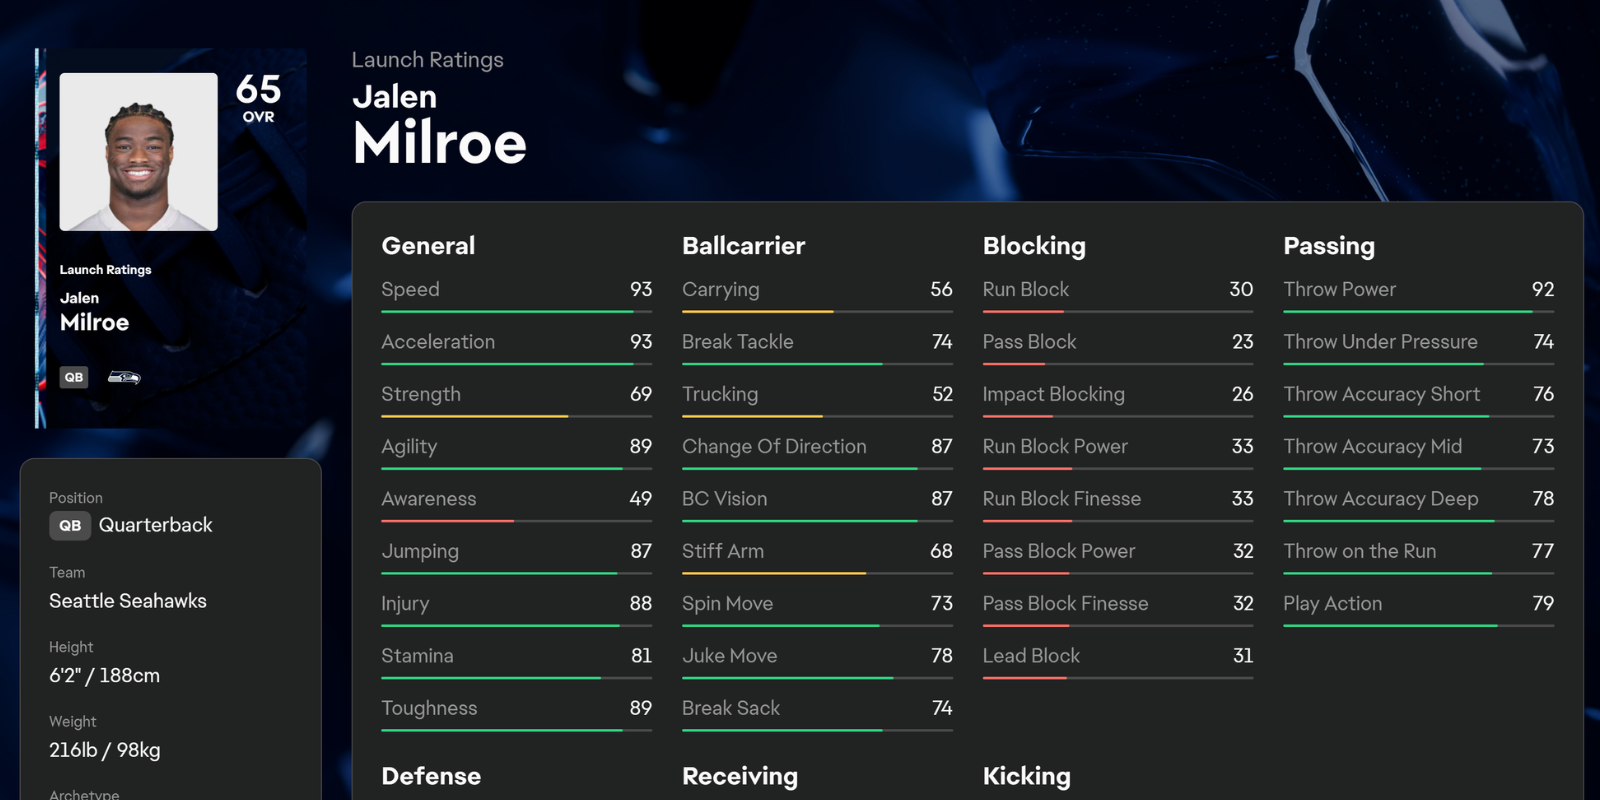This screenshot has width=1600, height=800.
Task: Click the Speed rating bar
Action: [x=516, y=312]
